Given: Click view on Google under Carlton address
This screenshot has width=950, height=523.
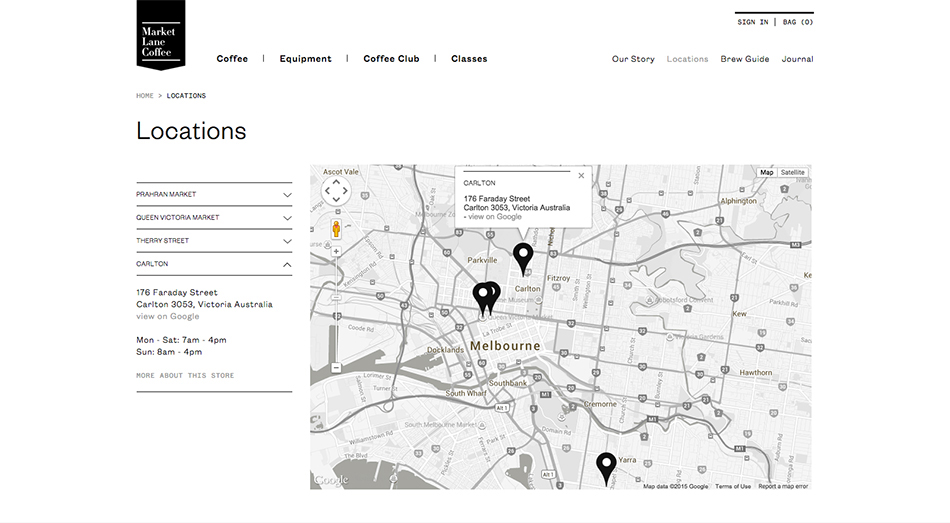Looking at the screenshot, I should [x=168, y=316].
